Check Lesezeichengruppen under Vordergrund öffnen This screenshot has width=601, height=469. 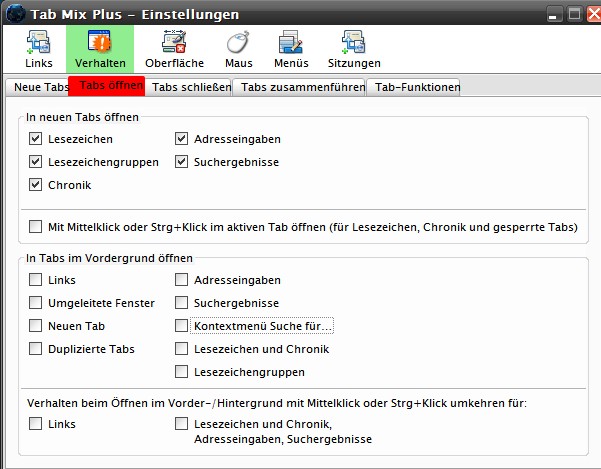click(181, 372)
